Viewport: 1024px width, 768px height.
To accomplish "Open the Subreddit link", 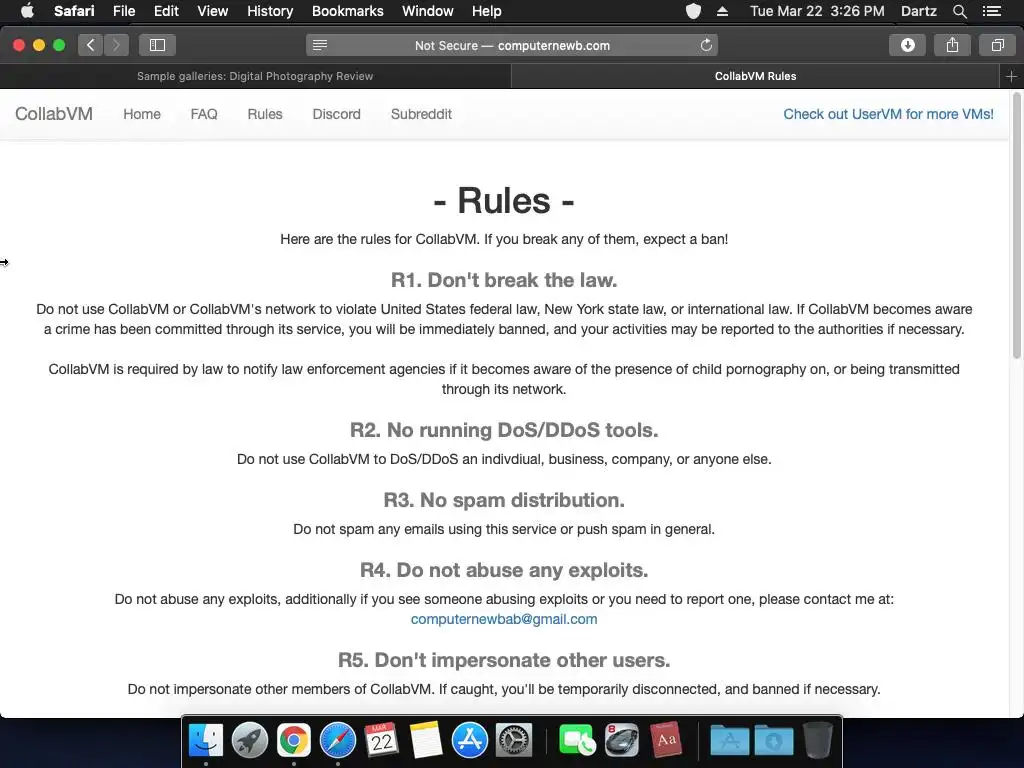I will (421, 114).
